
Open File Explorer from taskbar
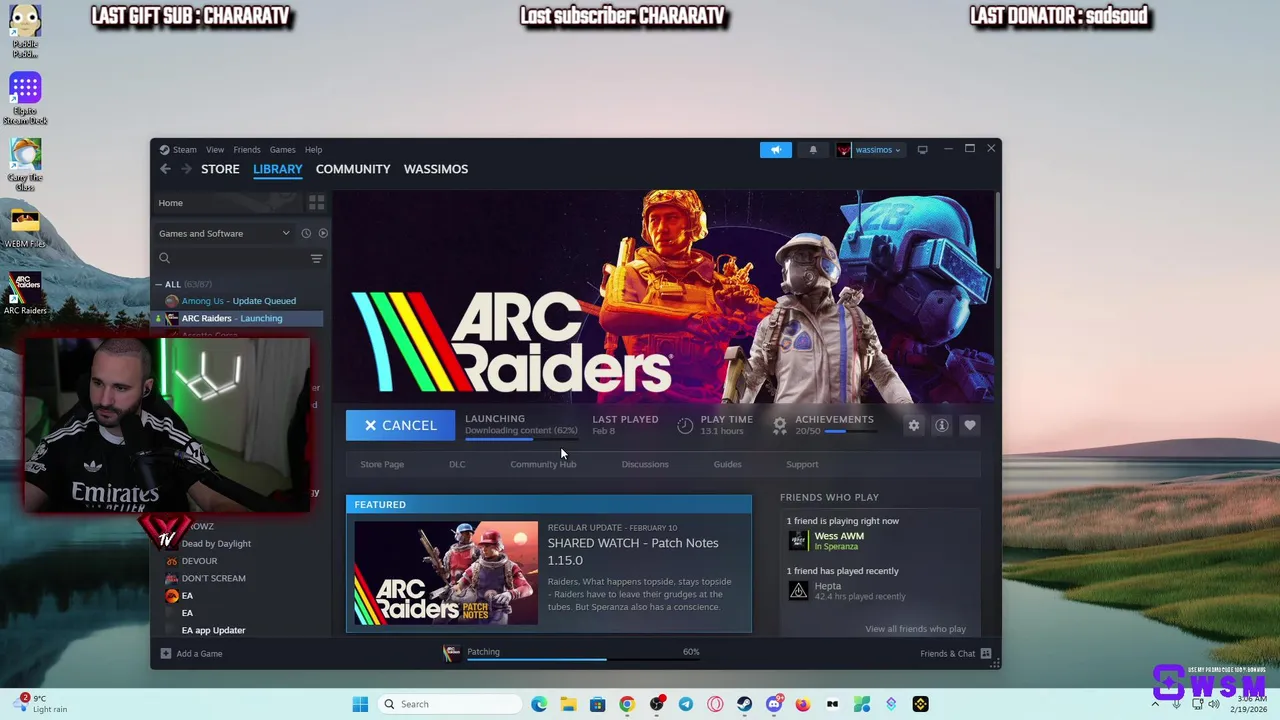pos(568,704)
